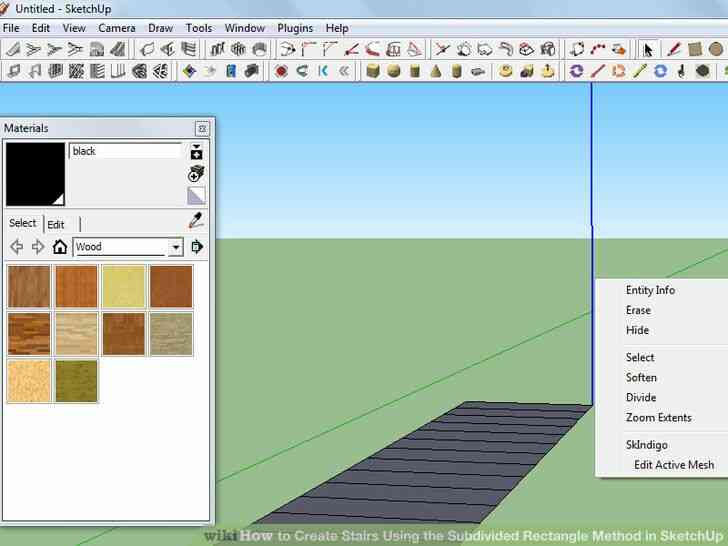The width and height of the screenshot is (728, 546).
Task: Click the purple circular arrows icon
Action: (x=576, y=71)
